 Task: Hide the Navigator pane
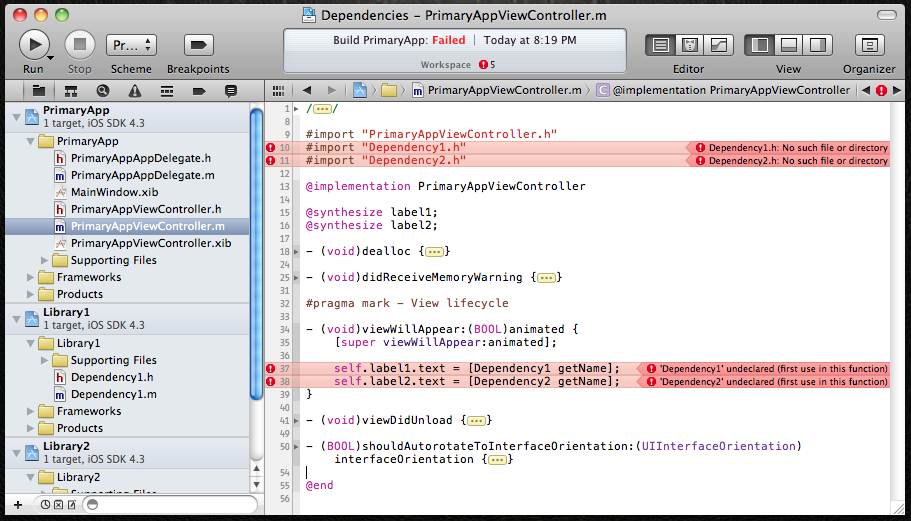click(x=759, y=45)
